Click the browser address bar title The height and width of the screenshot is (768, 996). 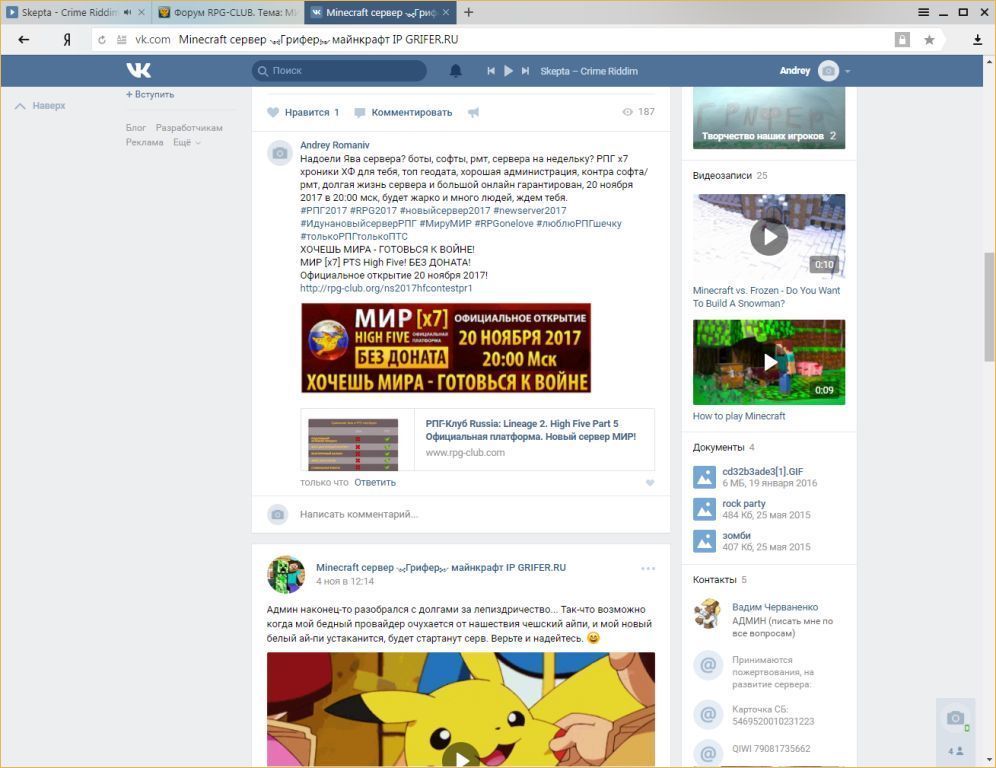[318, 39]
